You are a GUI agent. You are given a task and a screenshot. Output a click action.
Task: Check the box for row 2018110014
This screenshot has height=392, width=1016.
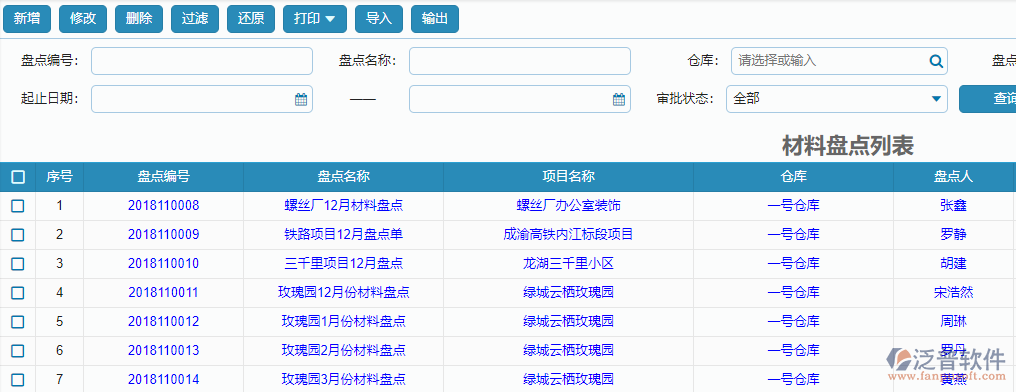[x=17, y=380]
